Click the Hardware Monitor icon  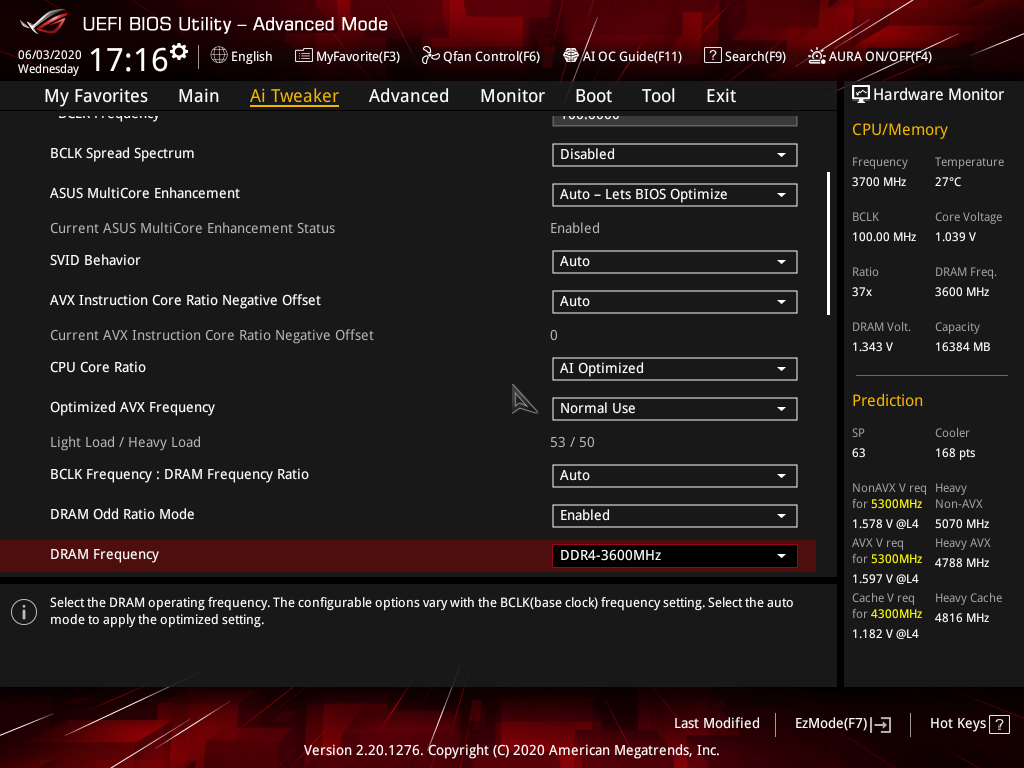pos(862,93)
